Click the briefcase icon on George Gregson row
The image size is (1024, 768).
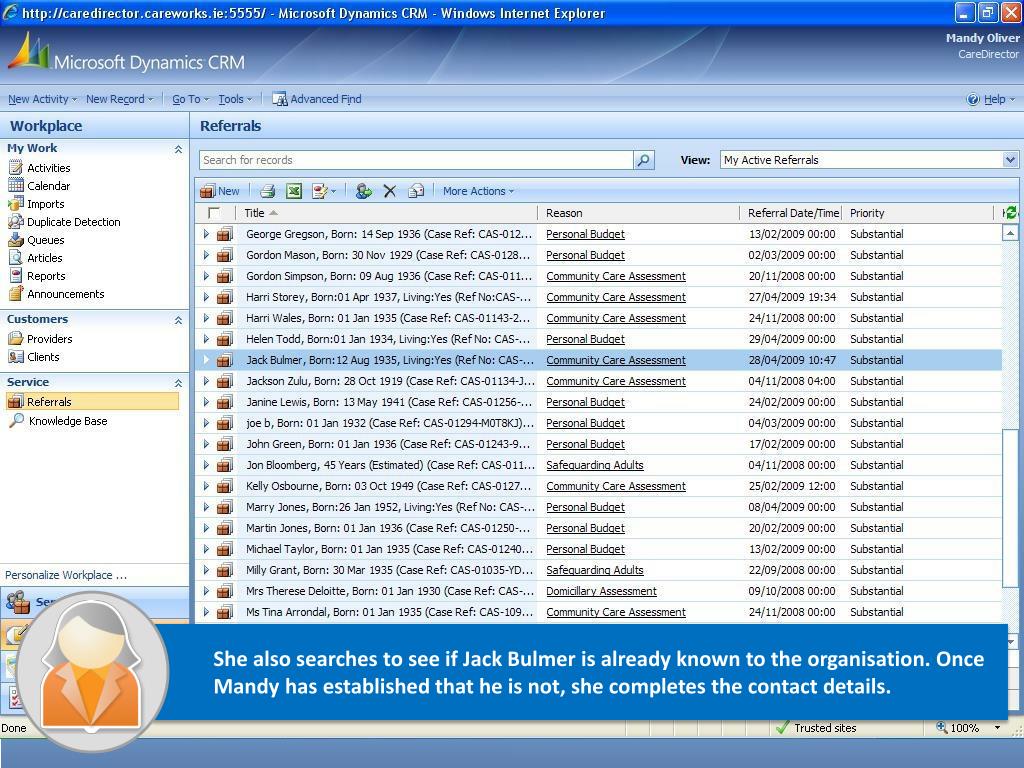[225, 234]
